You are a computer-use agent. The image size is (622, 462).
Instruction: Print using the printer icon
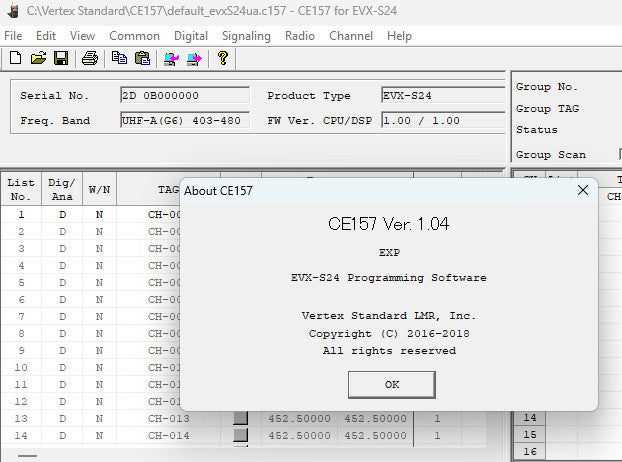click(x=90, y=58)
